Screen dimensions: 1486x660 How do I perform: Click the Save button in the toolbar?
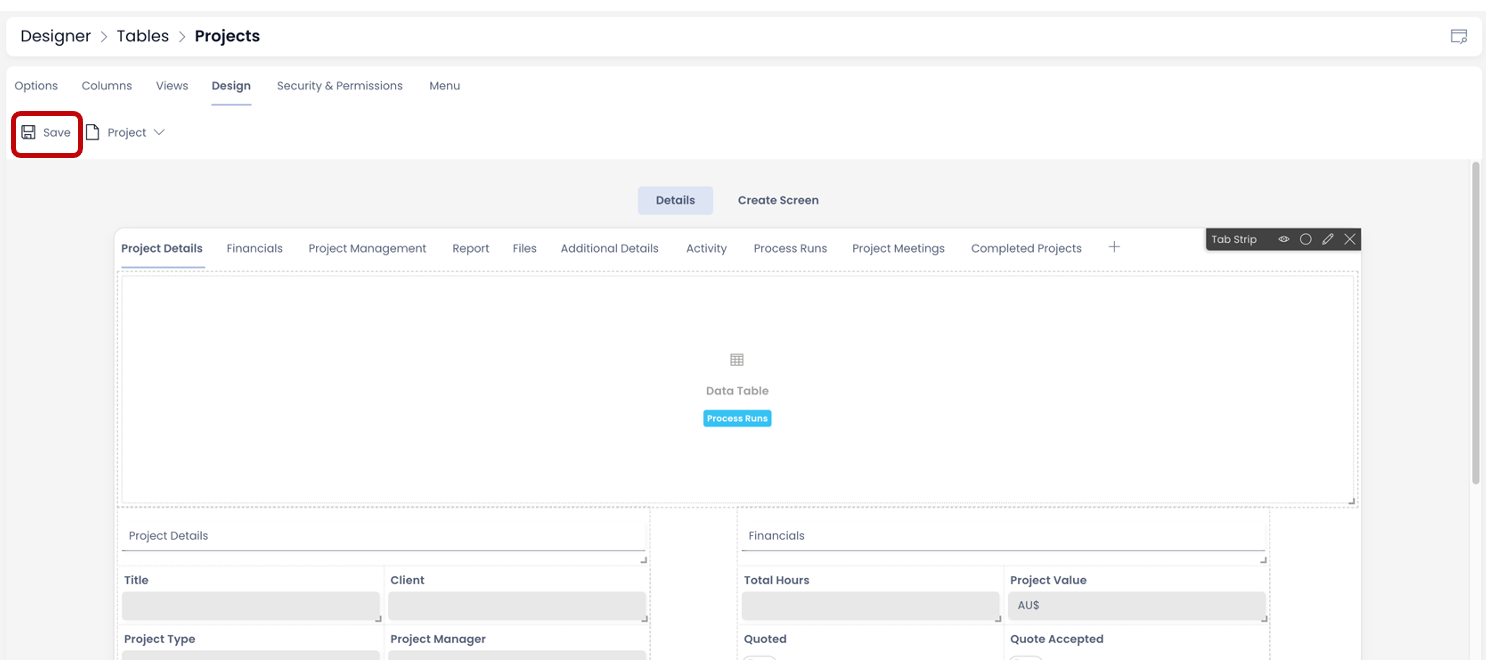[x=46, y=133]
